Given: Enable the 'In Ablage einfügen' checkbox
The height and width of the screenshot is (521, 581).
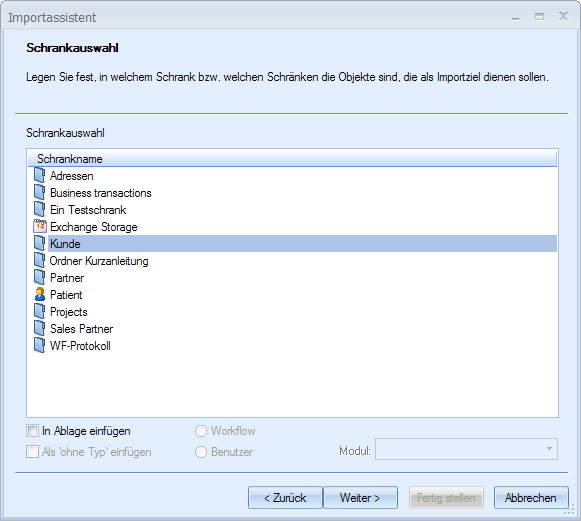Looking at the screenshot, I should (x=33, y=431).
